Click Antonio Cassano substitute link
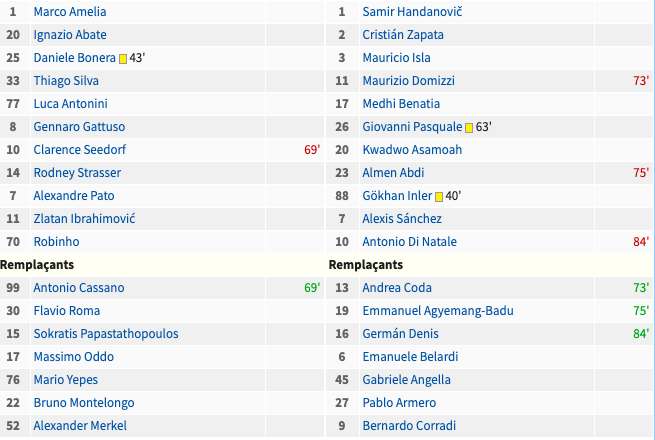Image resolution: width=655 pixels, height=440 pixels. point(79,288)
